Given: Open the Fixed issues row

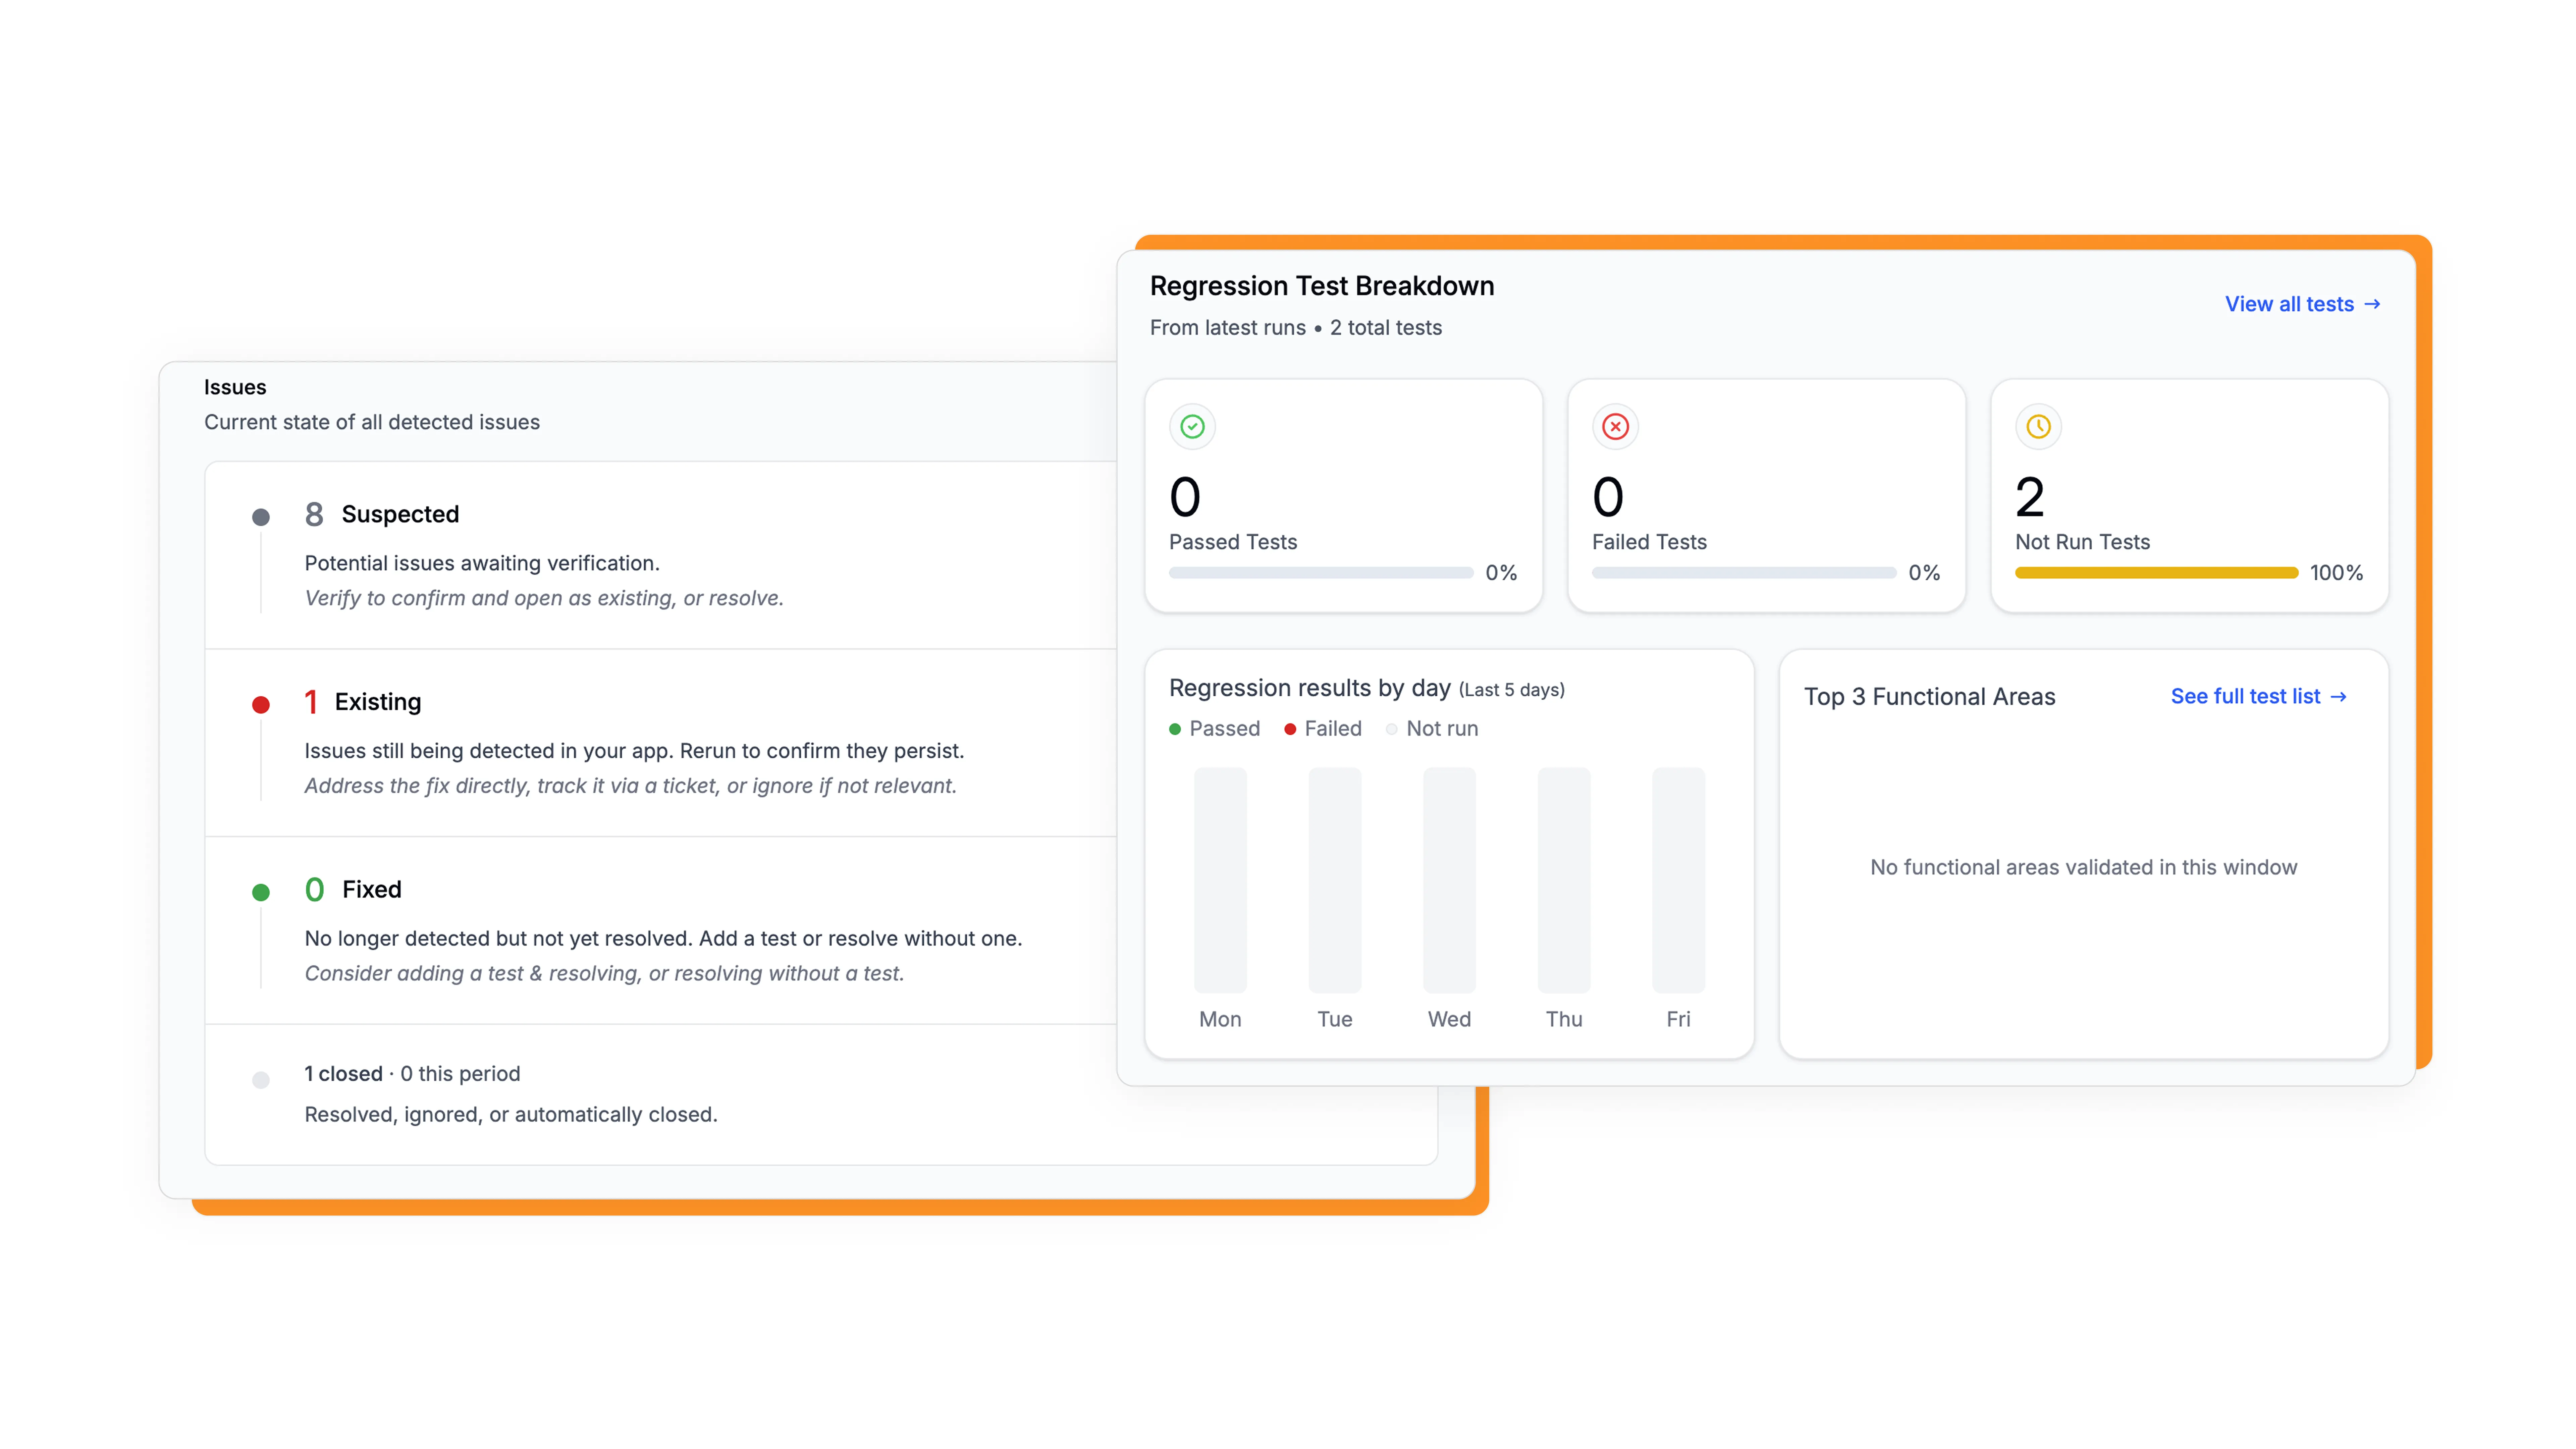Looking at the screenshot, I should click(661, 930).
